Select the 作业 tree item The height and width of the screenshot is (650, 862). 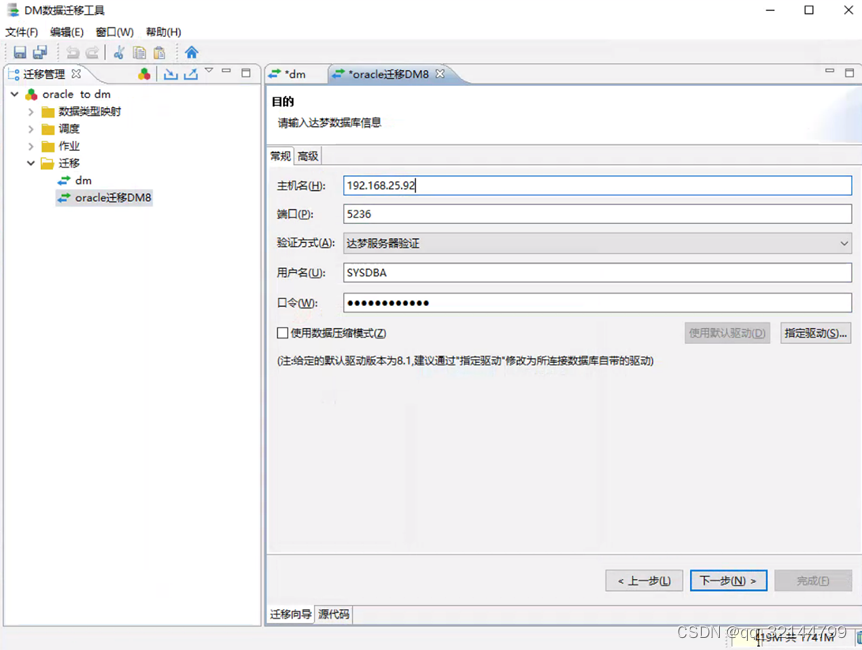[x=69, y=146]
